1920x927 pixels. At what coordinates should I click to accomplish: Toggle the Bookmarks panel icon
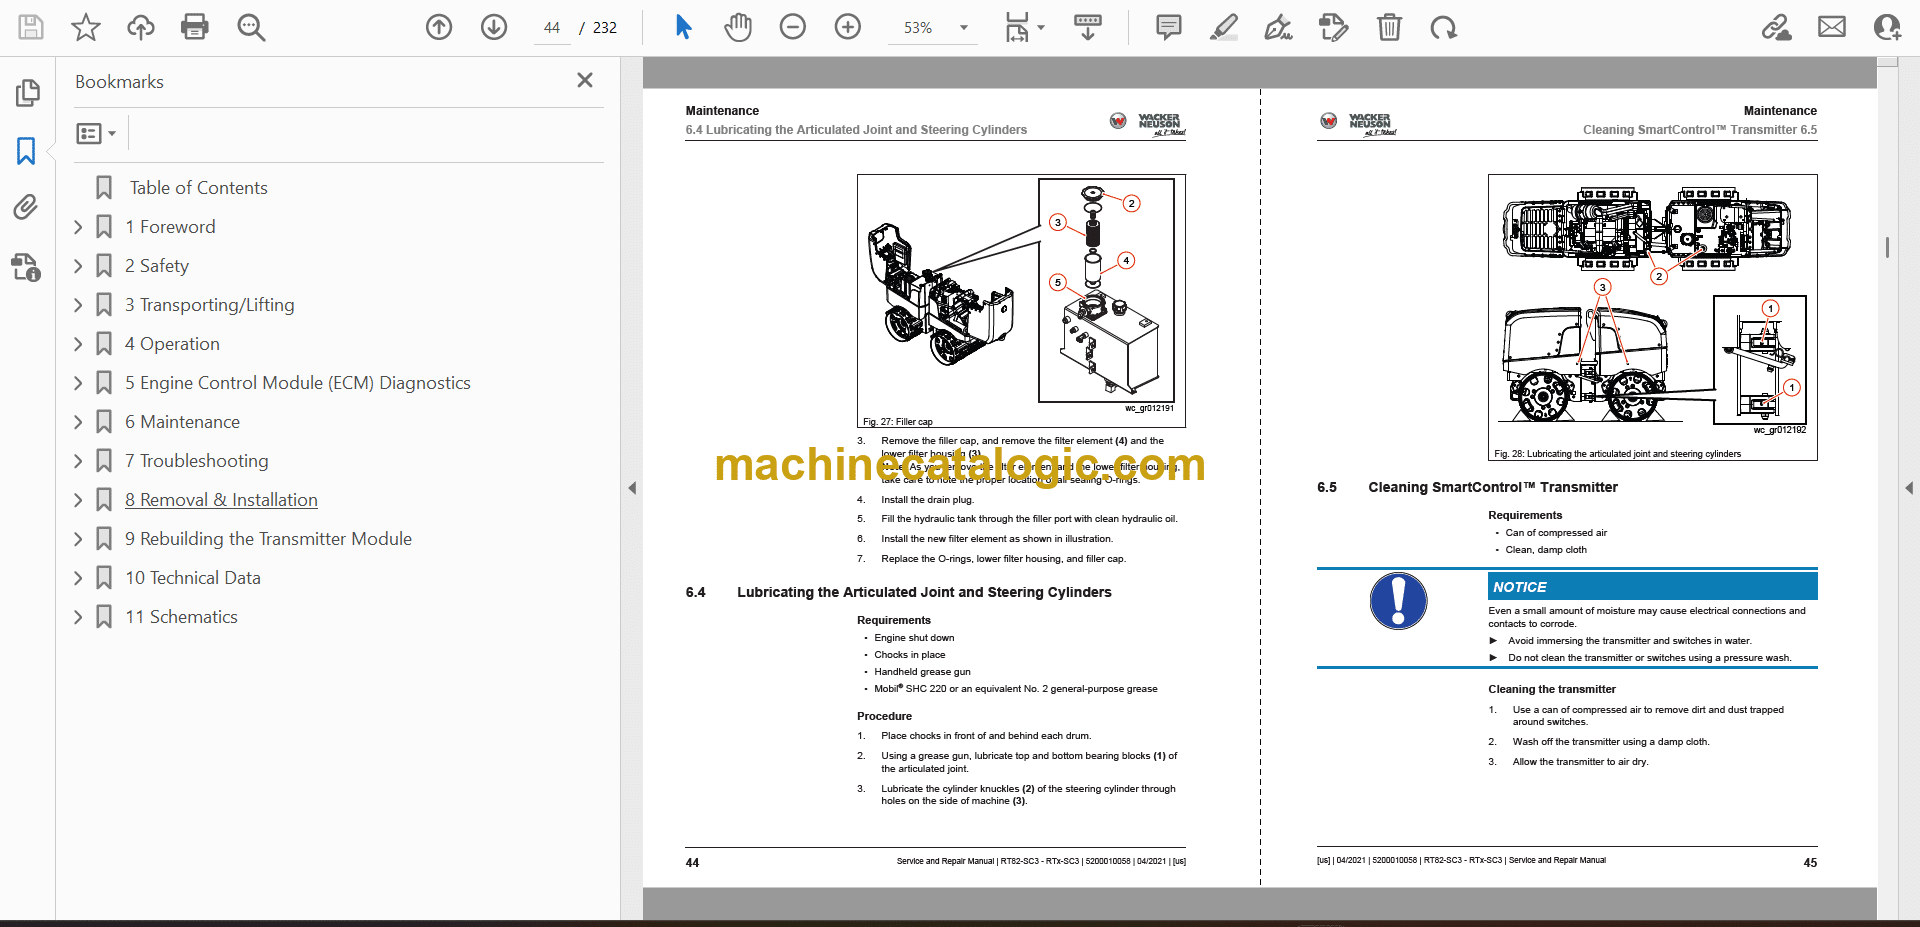click(x=27, y=151)
